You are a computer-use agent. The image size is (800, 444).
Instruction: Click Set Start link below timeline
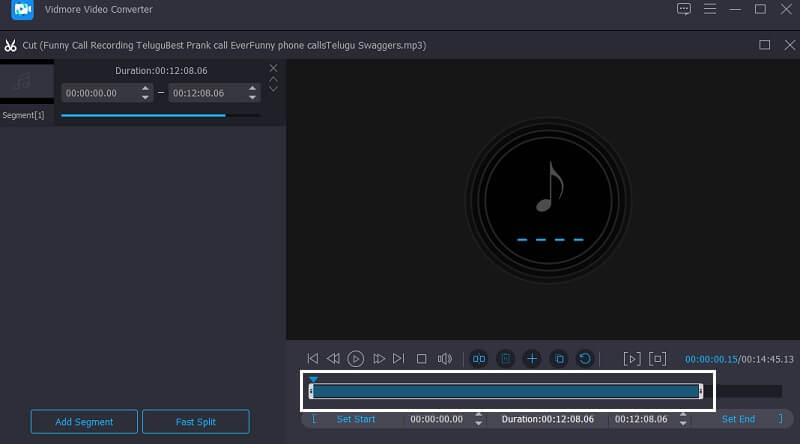pyautogui.click(x=356, y=419)
